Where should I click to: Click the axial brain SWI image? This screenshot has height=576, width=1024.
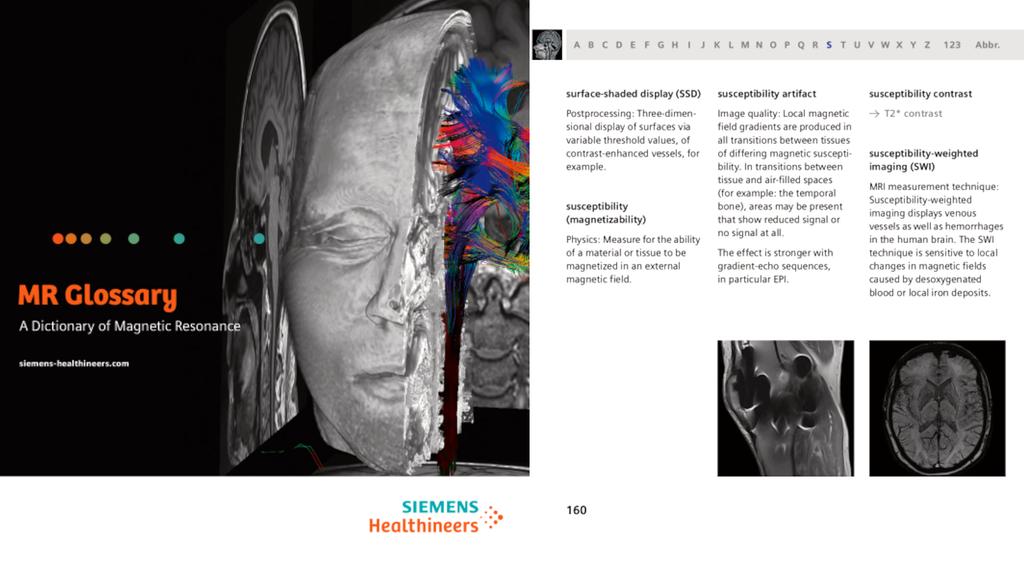pos(937,407)
